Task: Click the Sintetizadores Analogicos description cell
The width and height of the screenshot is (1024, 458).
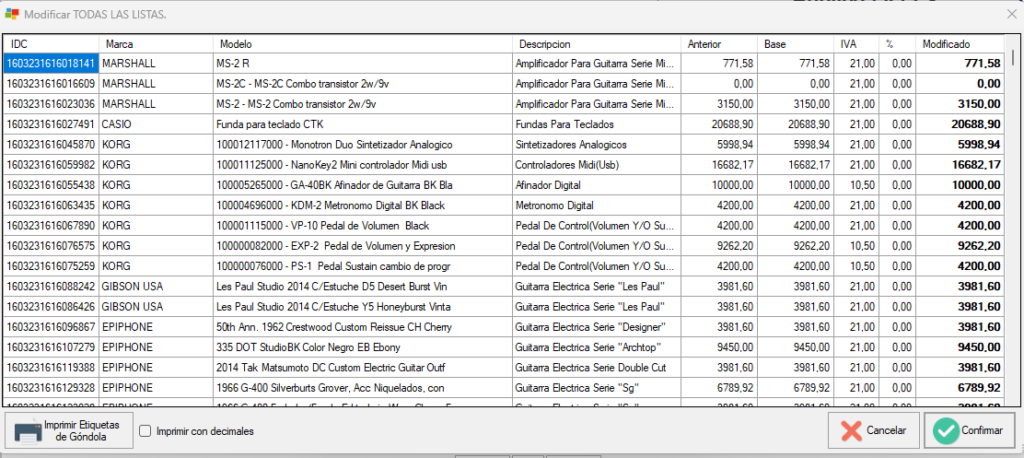Action: (x=597, y=144)
